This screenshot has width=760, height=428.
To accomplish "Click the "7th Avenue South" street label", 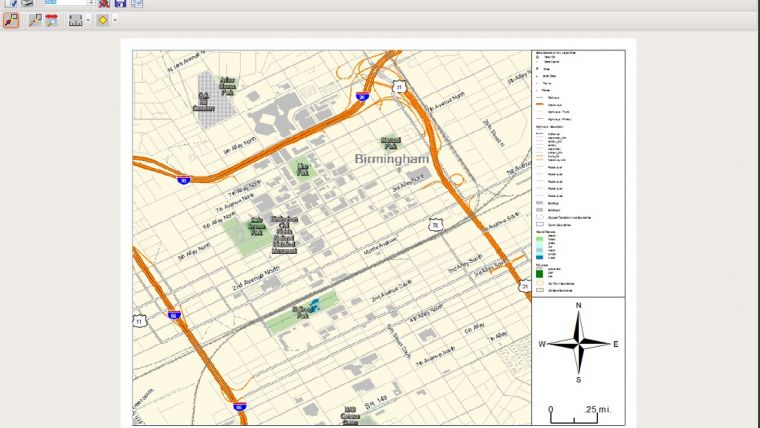I will click(435, 356).
